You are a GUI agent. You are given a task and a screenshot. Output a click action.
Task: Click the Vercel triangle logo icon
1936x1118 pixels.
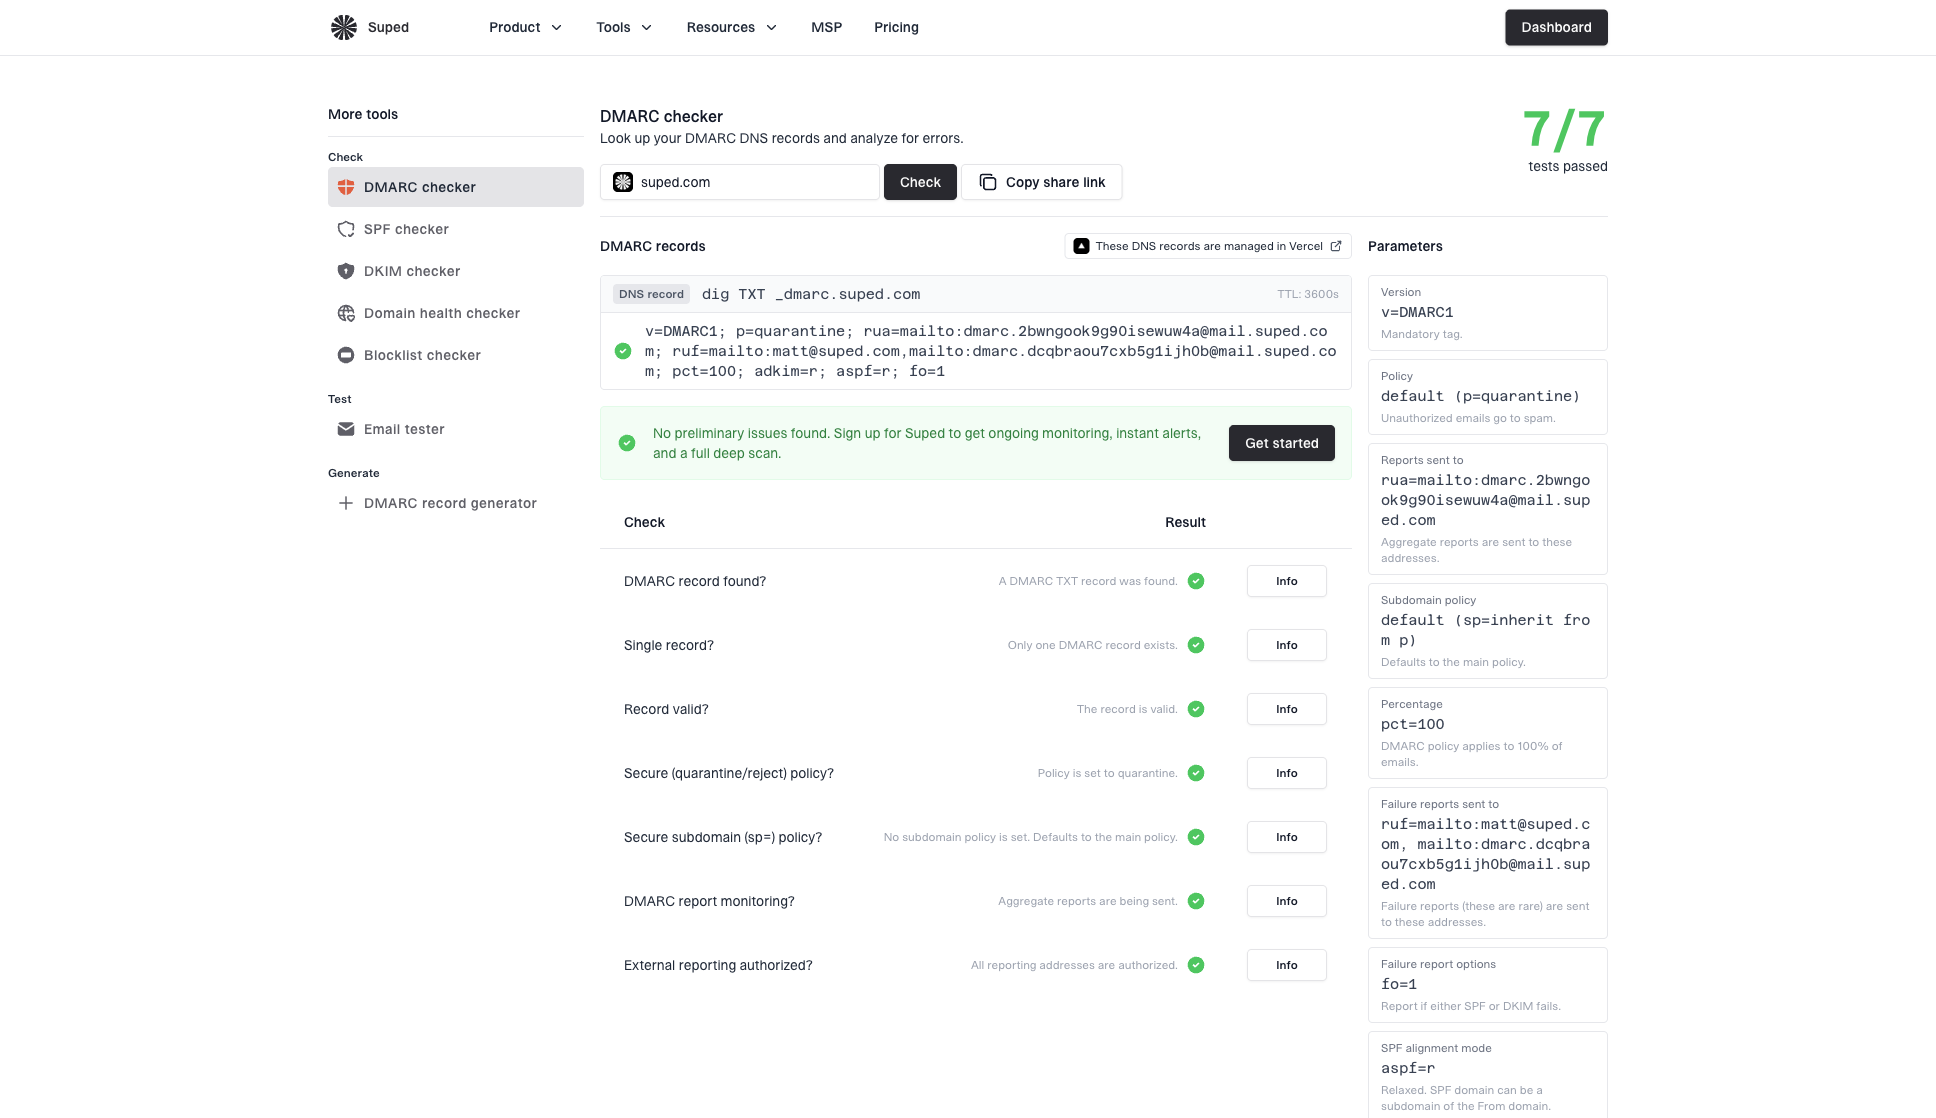click(x=1081, y=246)
